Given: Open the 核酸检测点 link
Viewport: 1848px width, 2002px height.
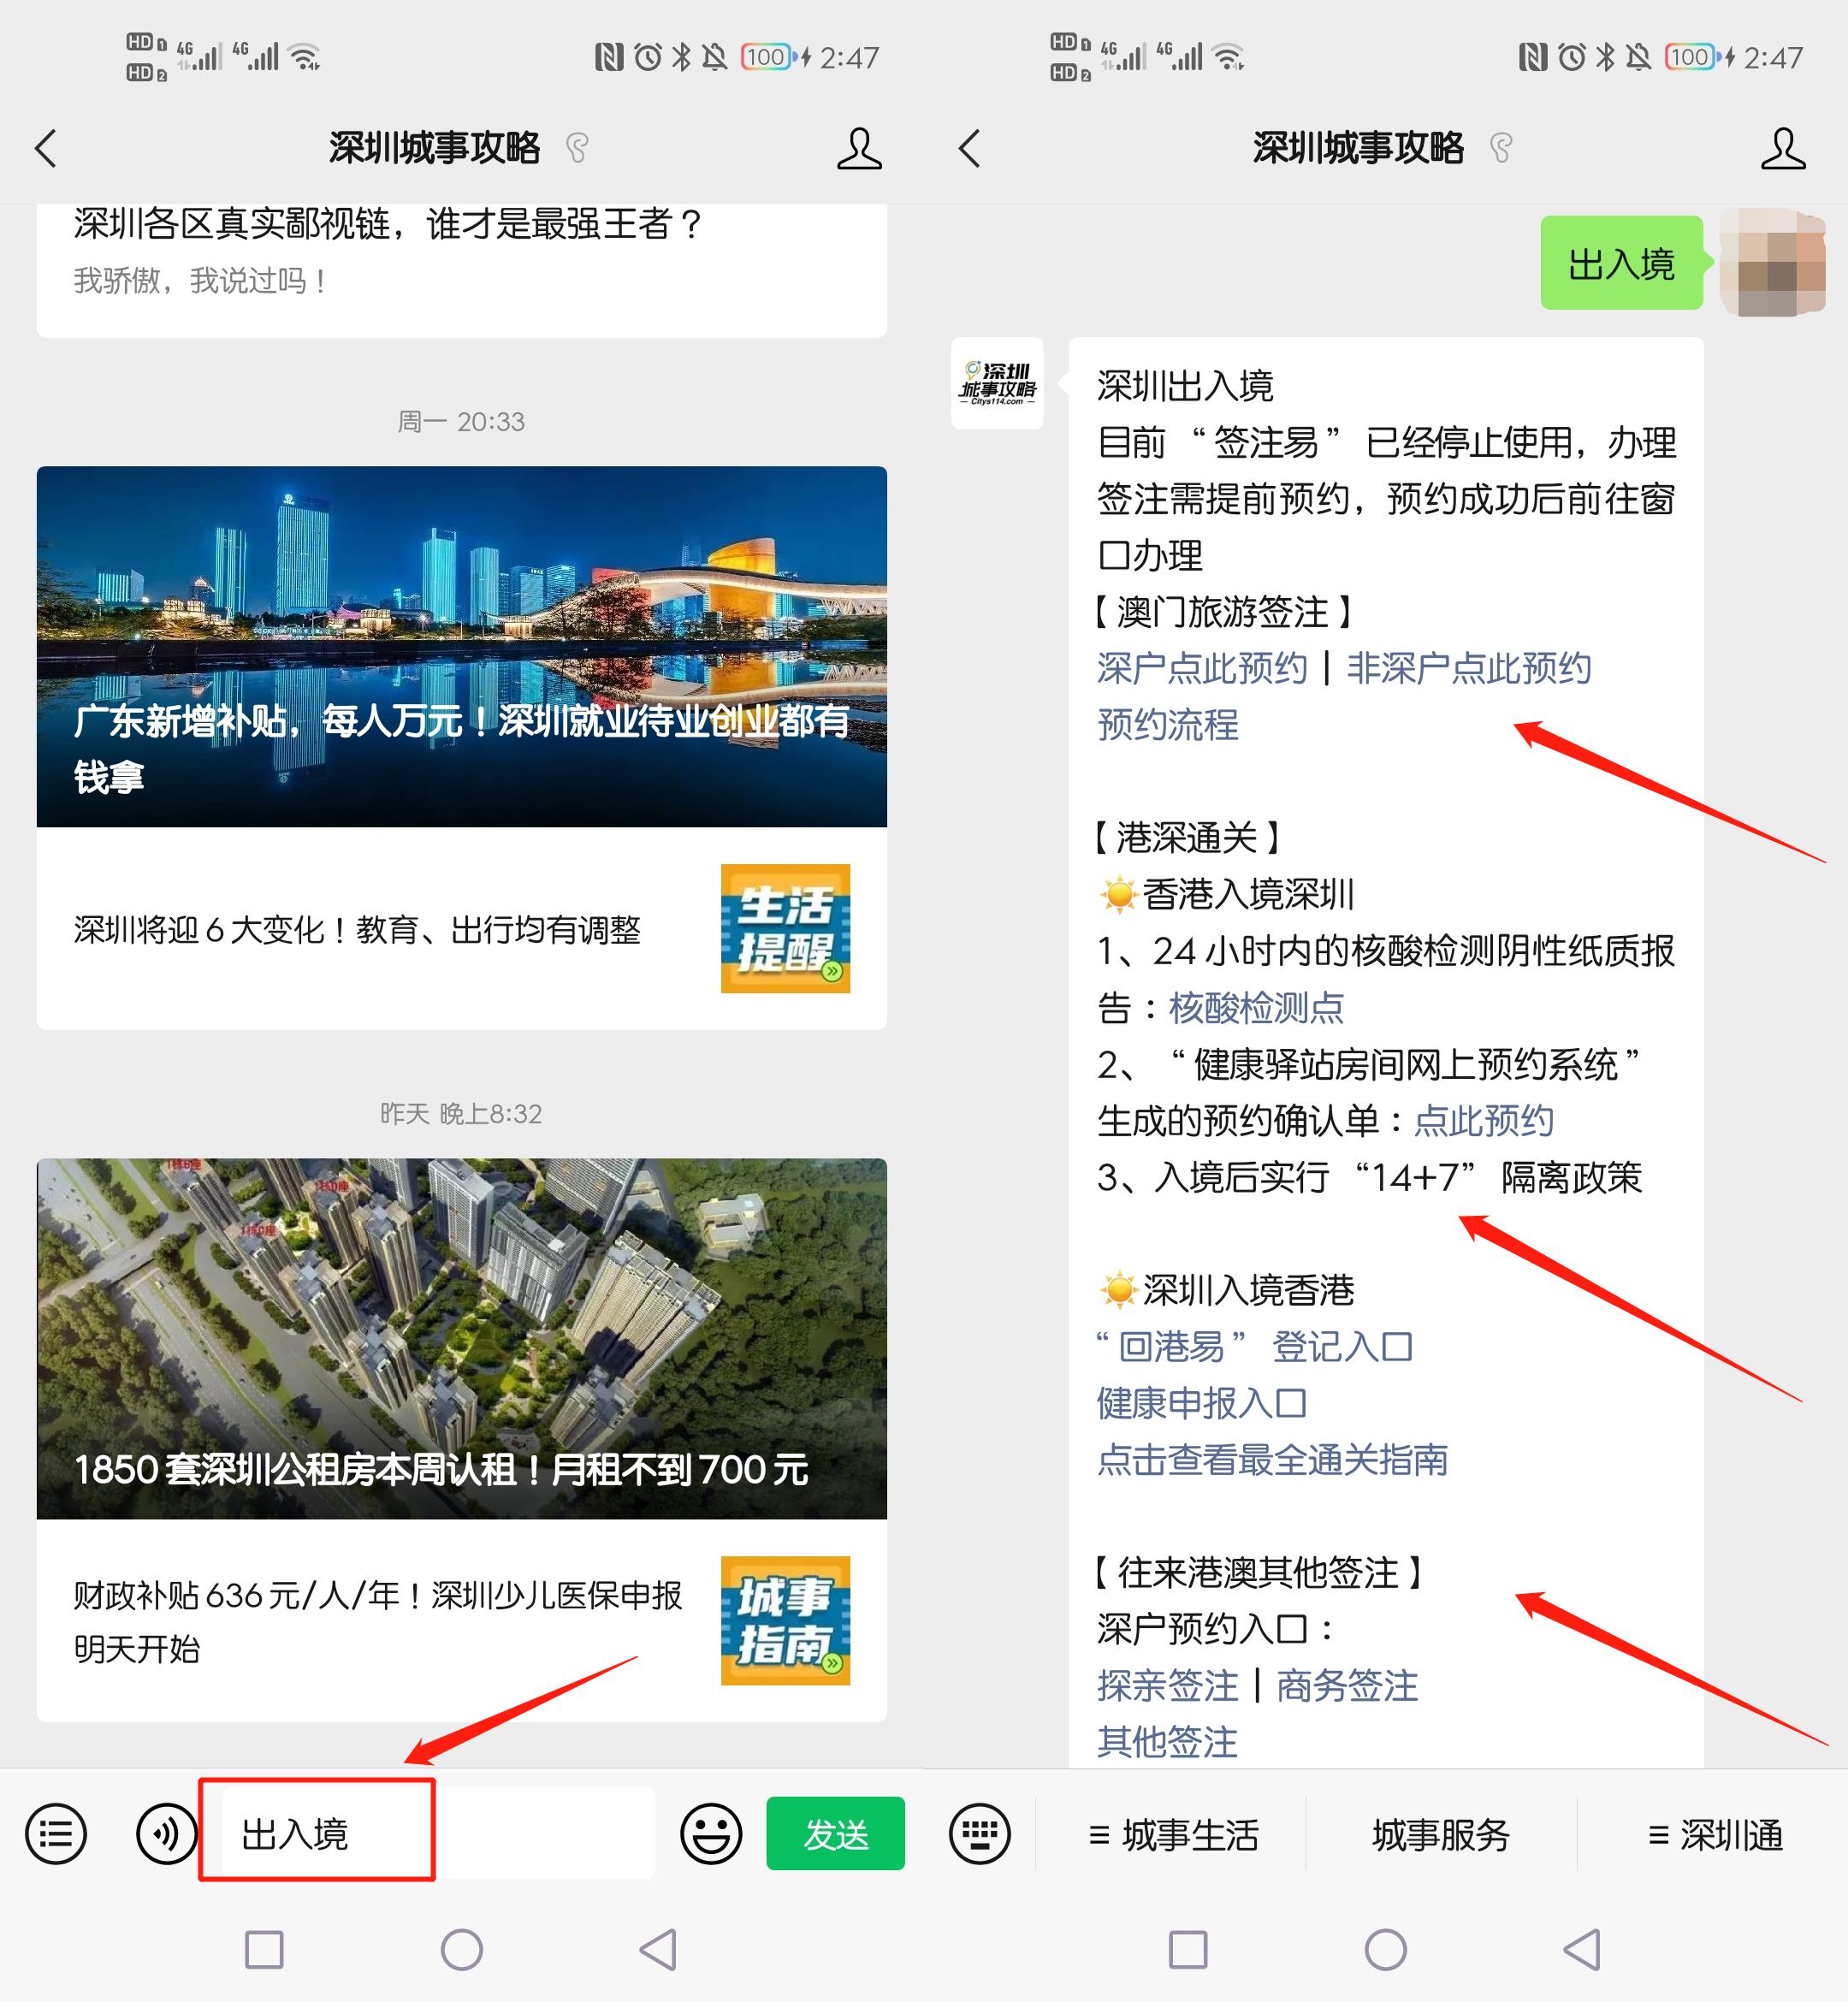Looking at the screenshot, I should 1257,1009.
